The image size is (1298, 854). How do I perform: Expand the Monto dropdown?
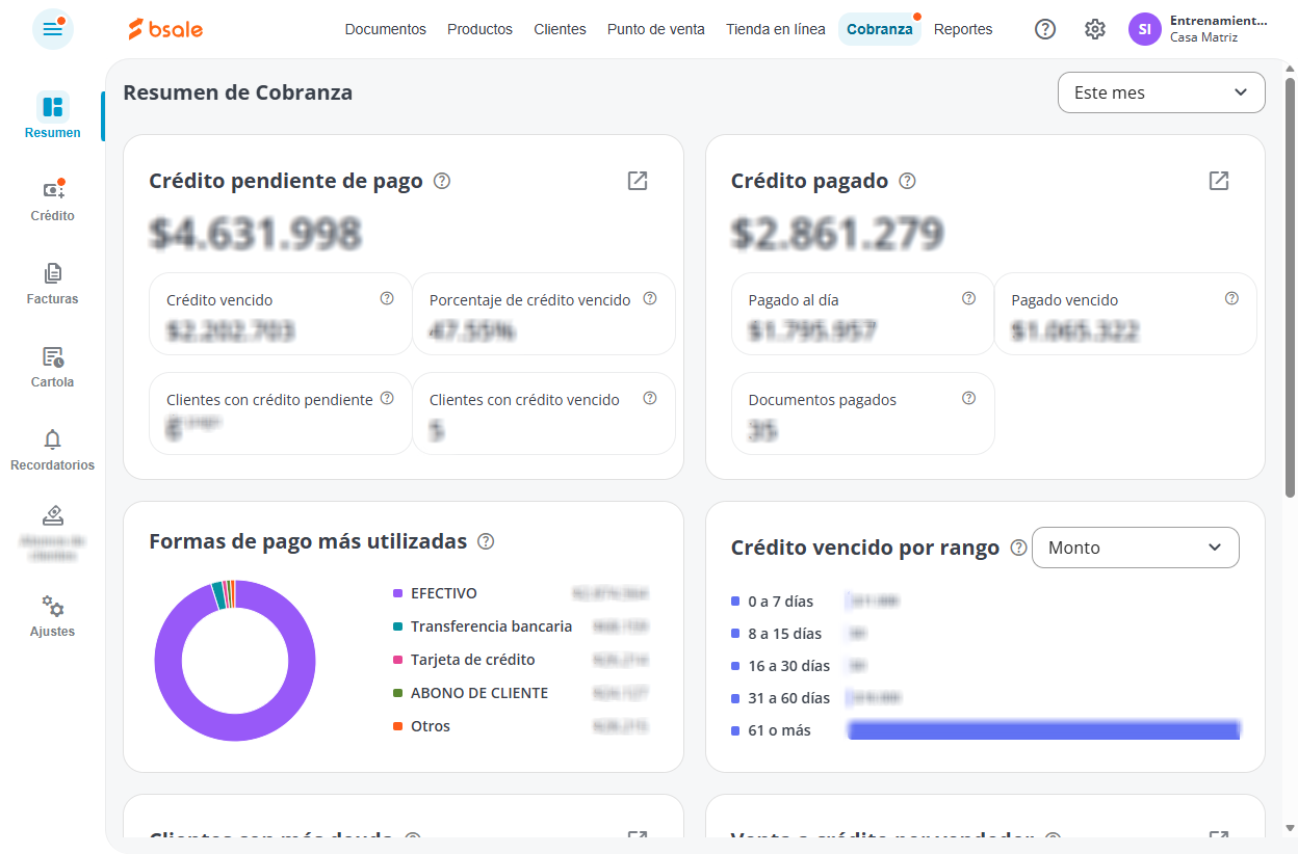point(1135,548)
